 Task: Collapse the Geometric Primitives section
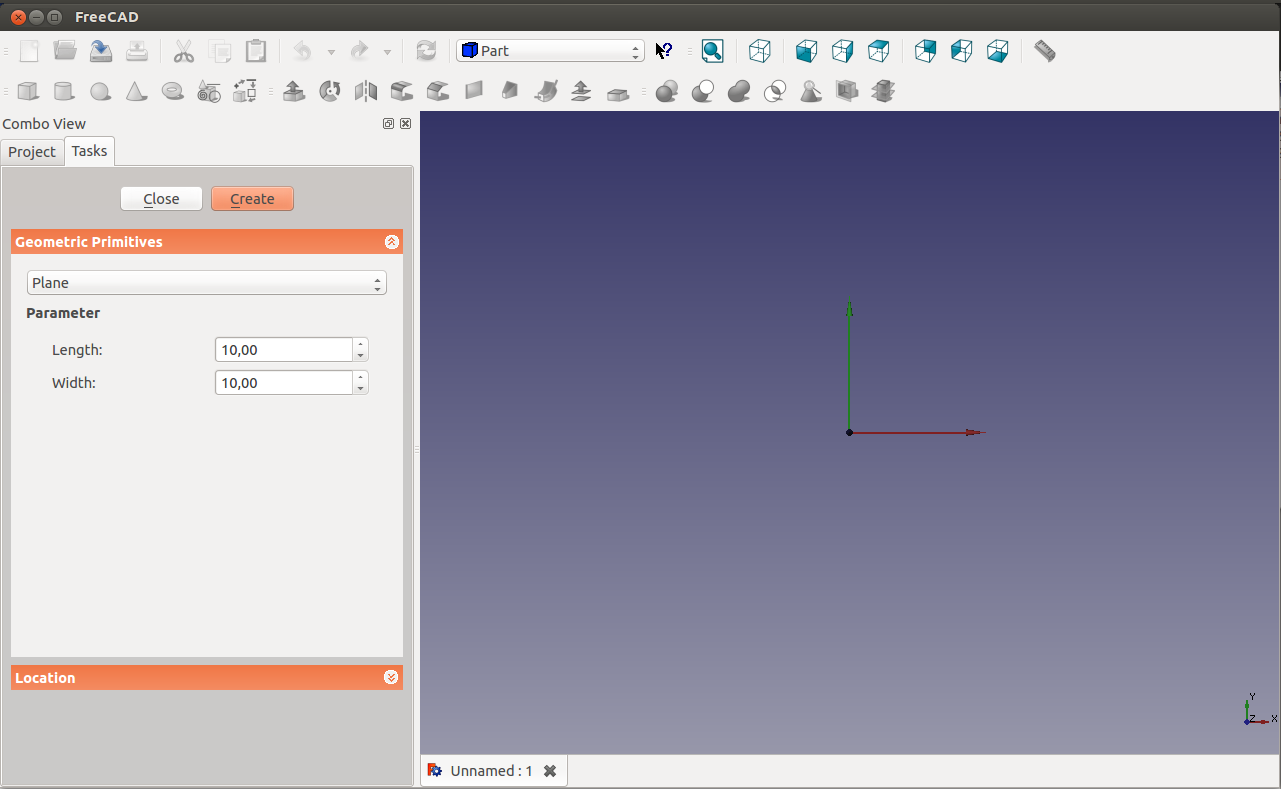[x=391, y=242]
